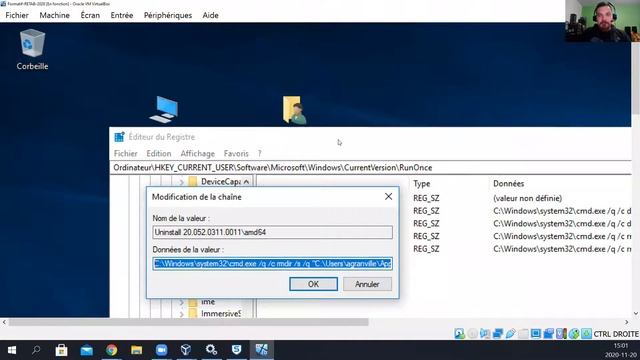Open the Périphériques menu
The height and width of the screenshot is (360, 640).
(x=168, y=15)
